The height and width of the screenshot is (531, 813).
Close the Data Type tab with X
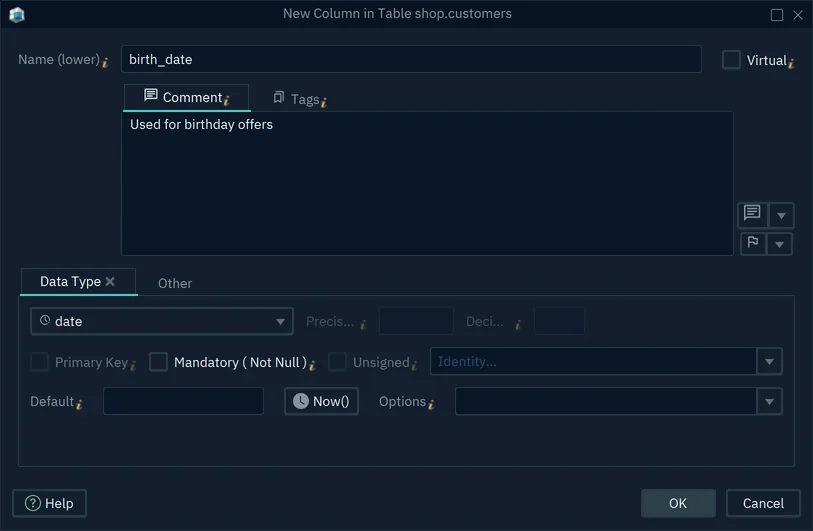coord(110,281)
